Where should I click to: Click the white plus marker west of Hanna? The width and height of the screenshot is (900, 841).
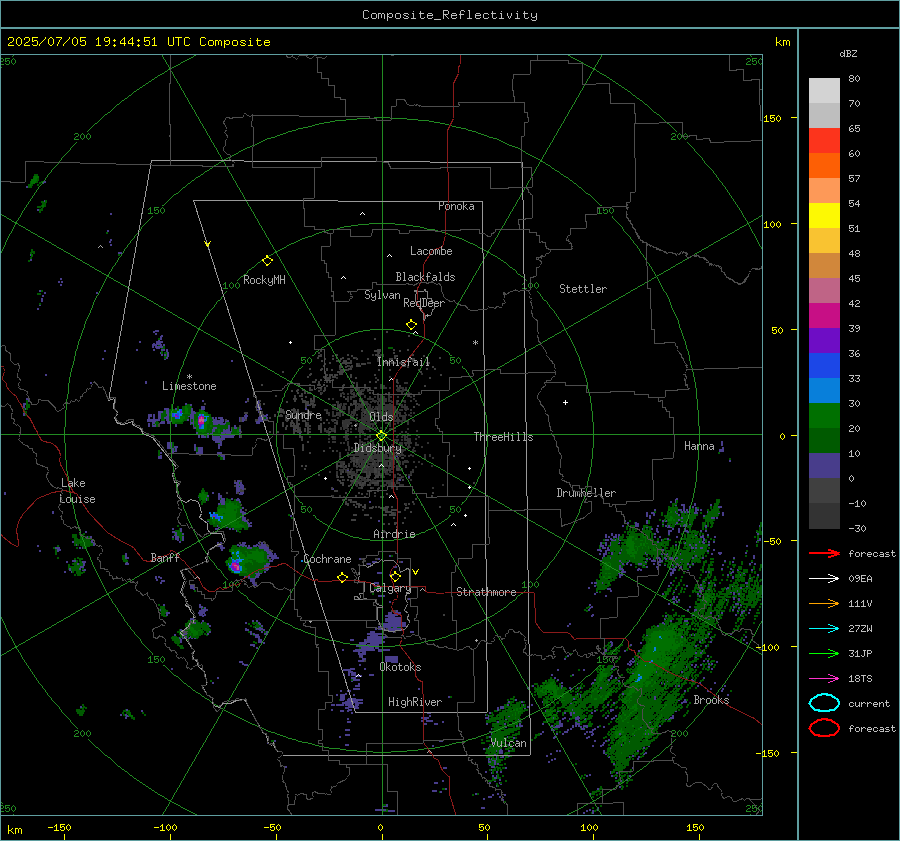point(565,402)
